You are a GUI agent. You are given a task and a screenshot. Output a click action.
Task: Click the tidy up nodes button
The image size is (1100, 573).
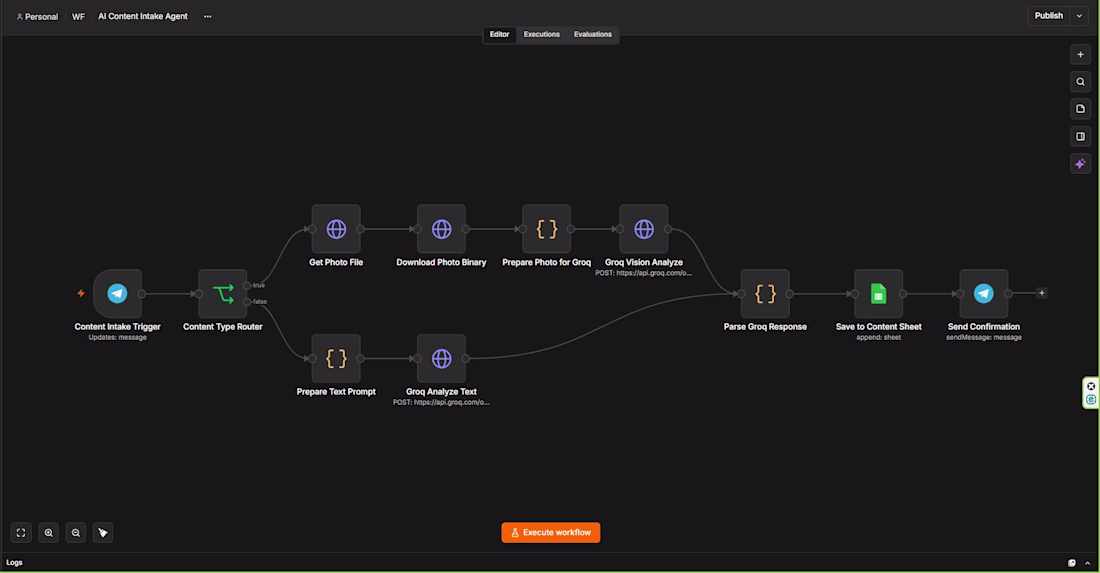click(103, 533)
